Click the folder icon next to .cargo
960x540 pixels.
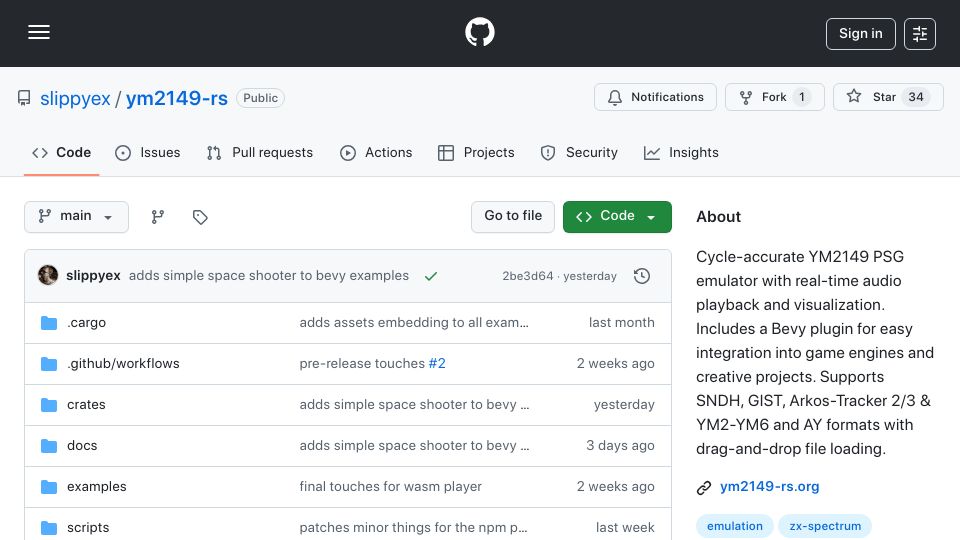(49, 323)
